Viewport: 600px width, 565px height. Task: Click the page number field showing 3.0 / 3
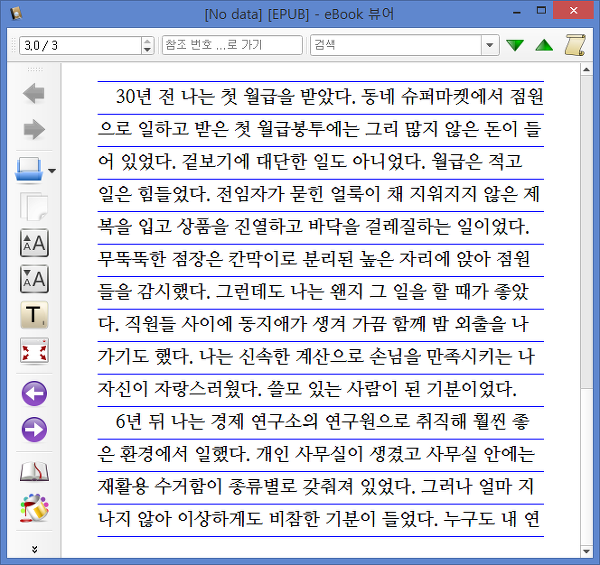(80, 46)
